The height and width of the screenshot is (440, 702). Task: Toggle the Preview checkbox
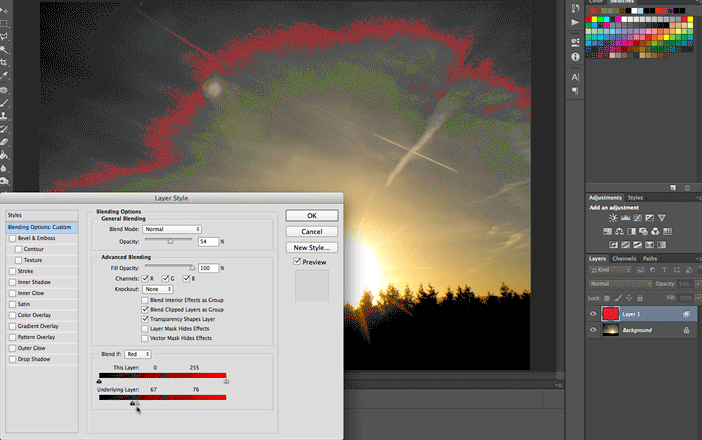[x=297, y=261]
